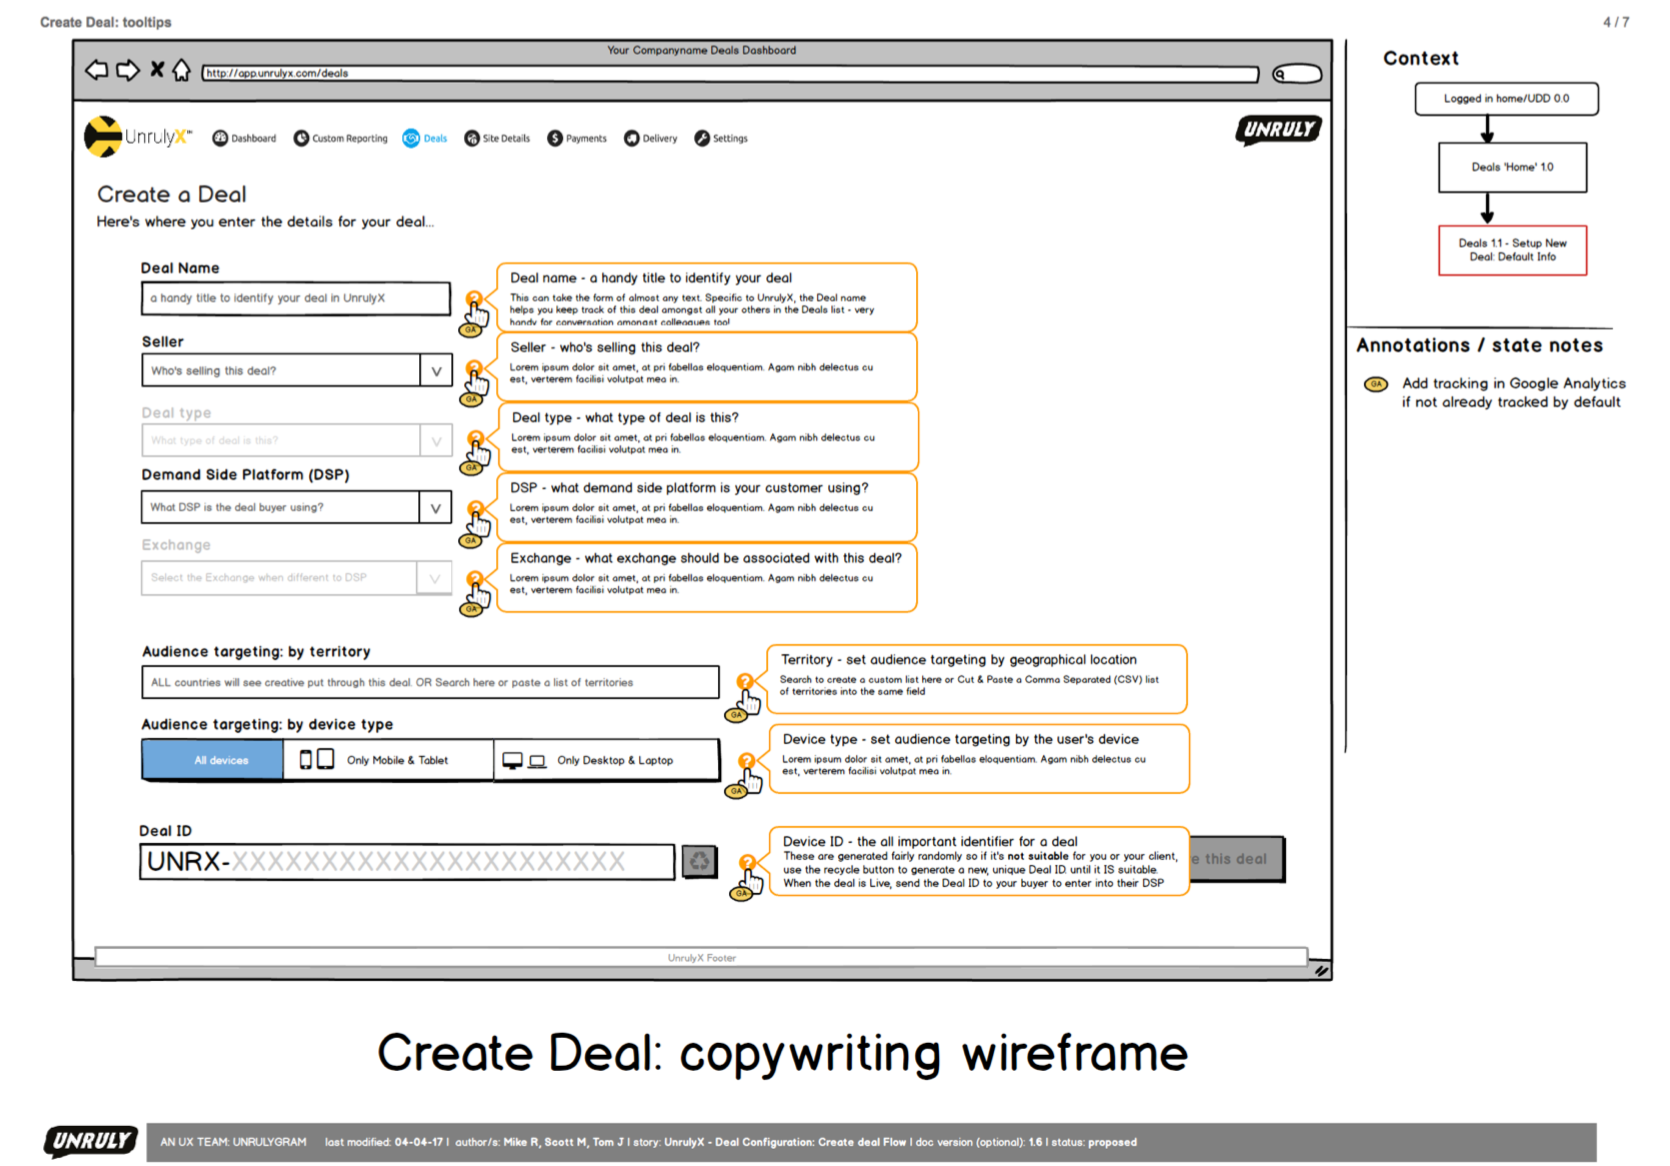Click the Exchange tooltip heading
1670x1166 pixels.
click(705, 558)
